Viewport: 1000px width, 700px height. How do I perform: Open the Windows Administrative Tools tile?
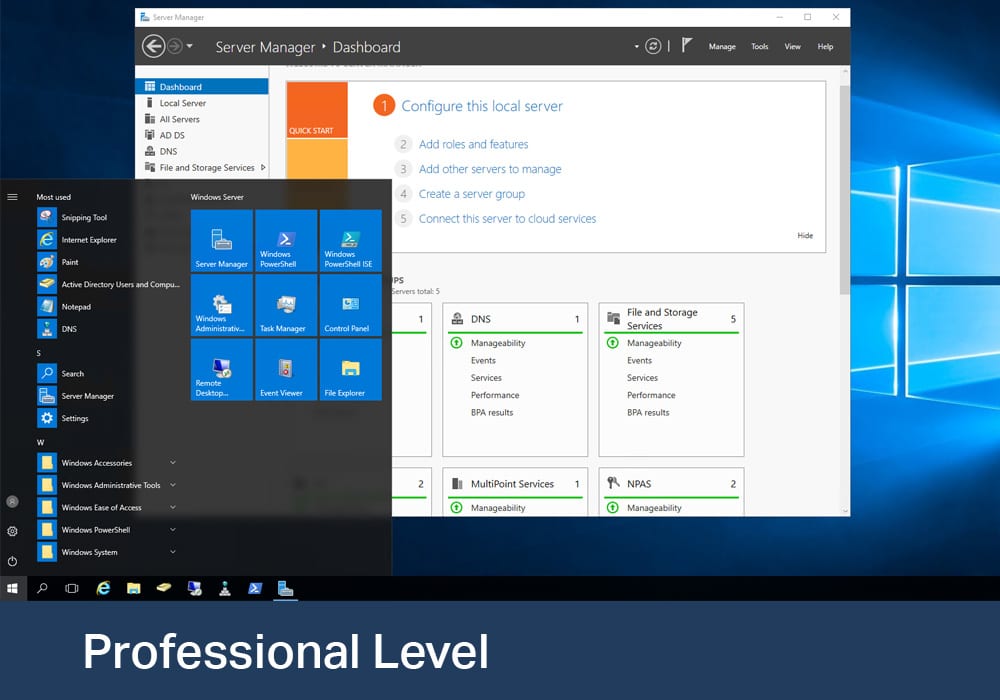pos(221,305)
